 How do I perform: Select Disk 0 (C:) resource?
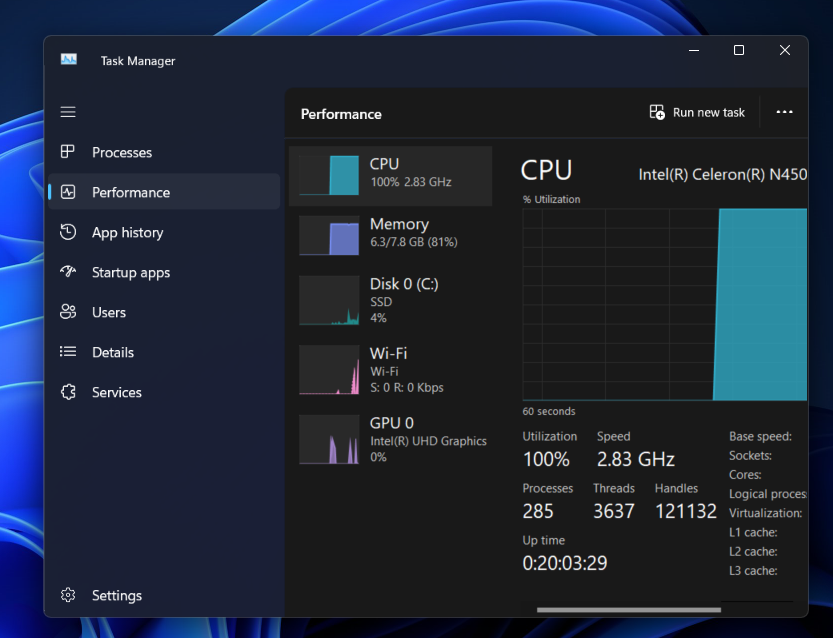pos(390,300)
